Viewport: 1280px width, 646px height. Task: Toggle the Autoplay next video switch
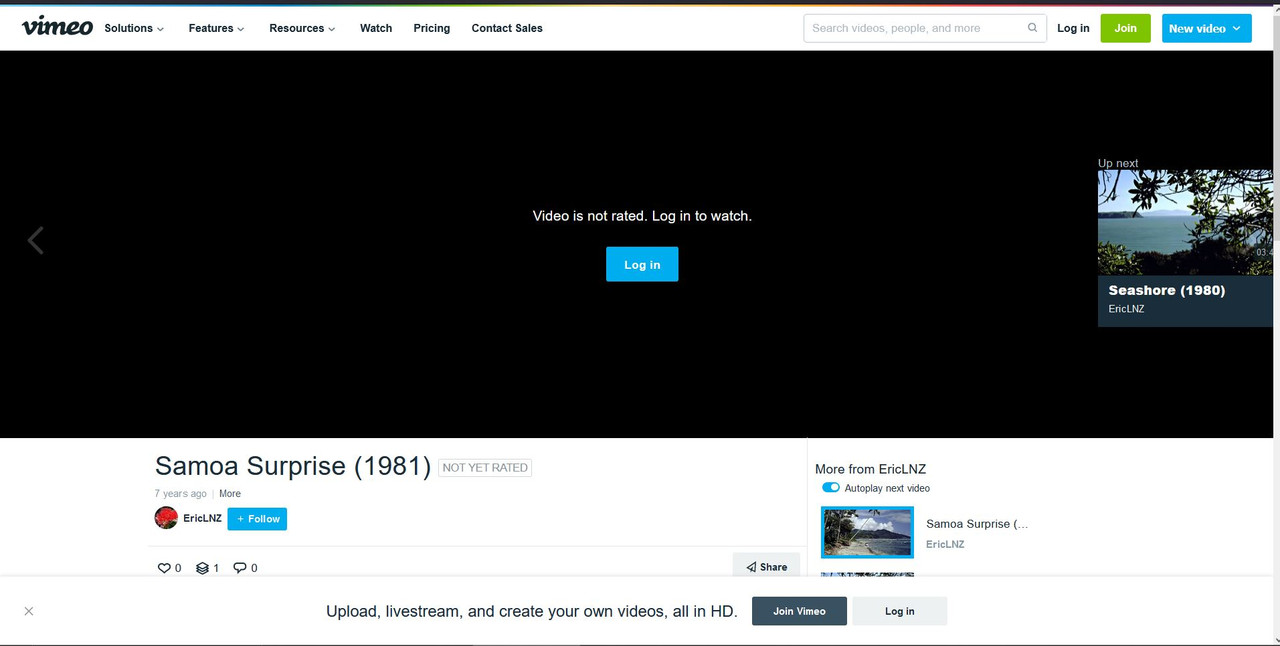click(831, 488)
